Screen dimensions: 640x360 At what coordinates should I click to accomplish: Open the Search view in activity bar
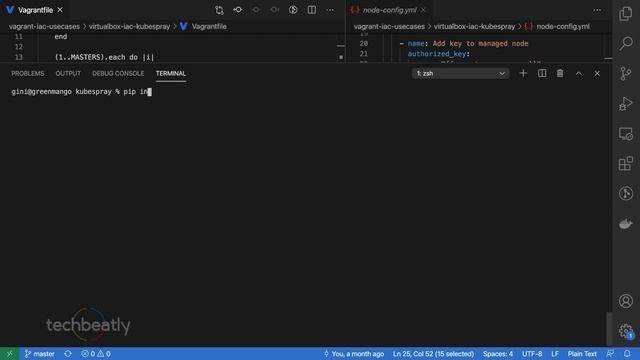626,43
